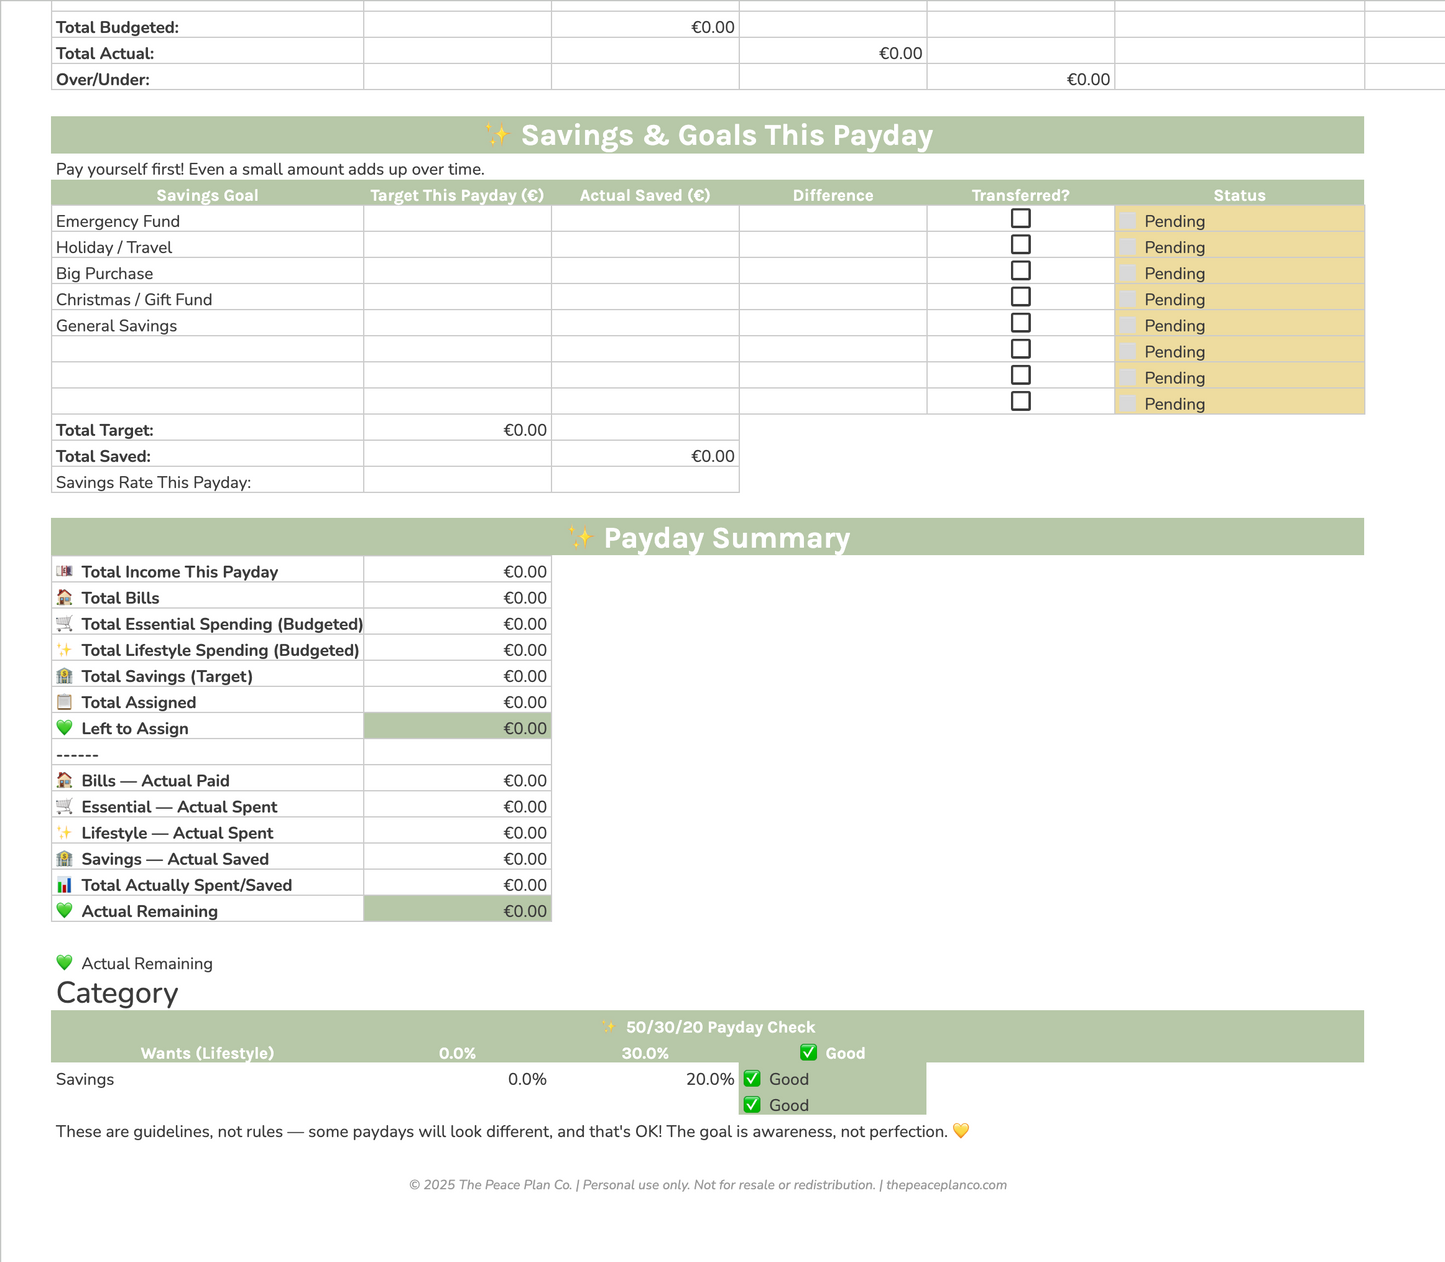This screenshot has height=1262, width=1445.
Task: Click the green check mark in Wants (Lifestyle) row
Action: point(809,1052)
